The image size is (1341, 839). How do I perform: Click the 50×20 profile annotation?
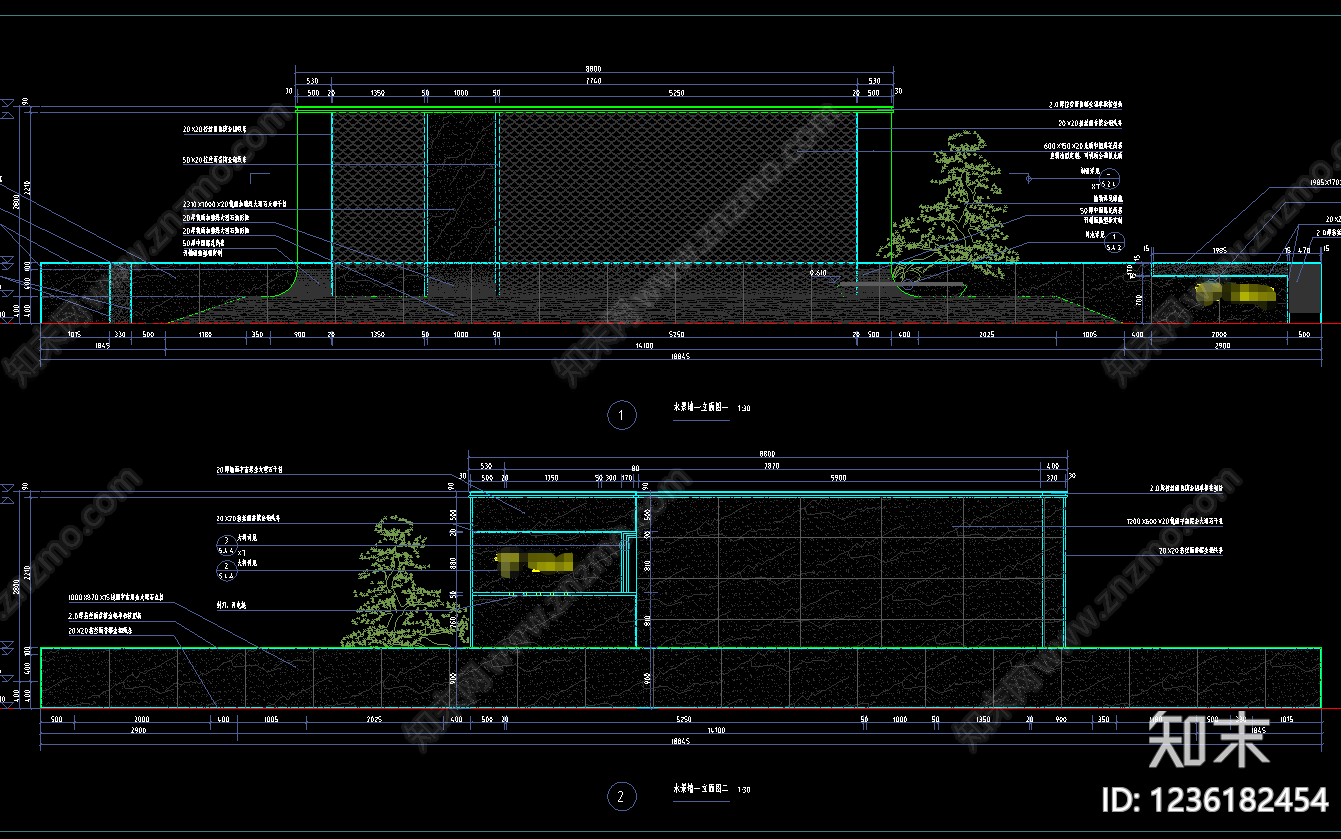(x=214, y=160)
